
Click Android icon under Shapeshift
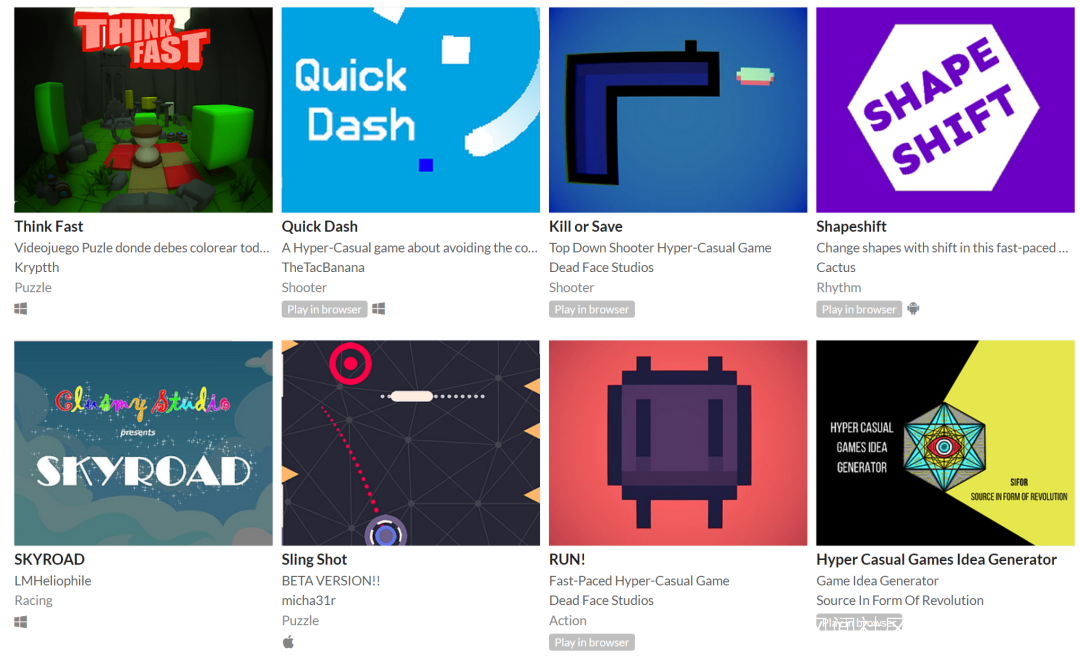coord(913,309)
